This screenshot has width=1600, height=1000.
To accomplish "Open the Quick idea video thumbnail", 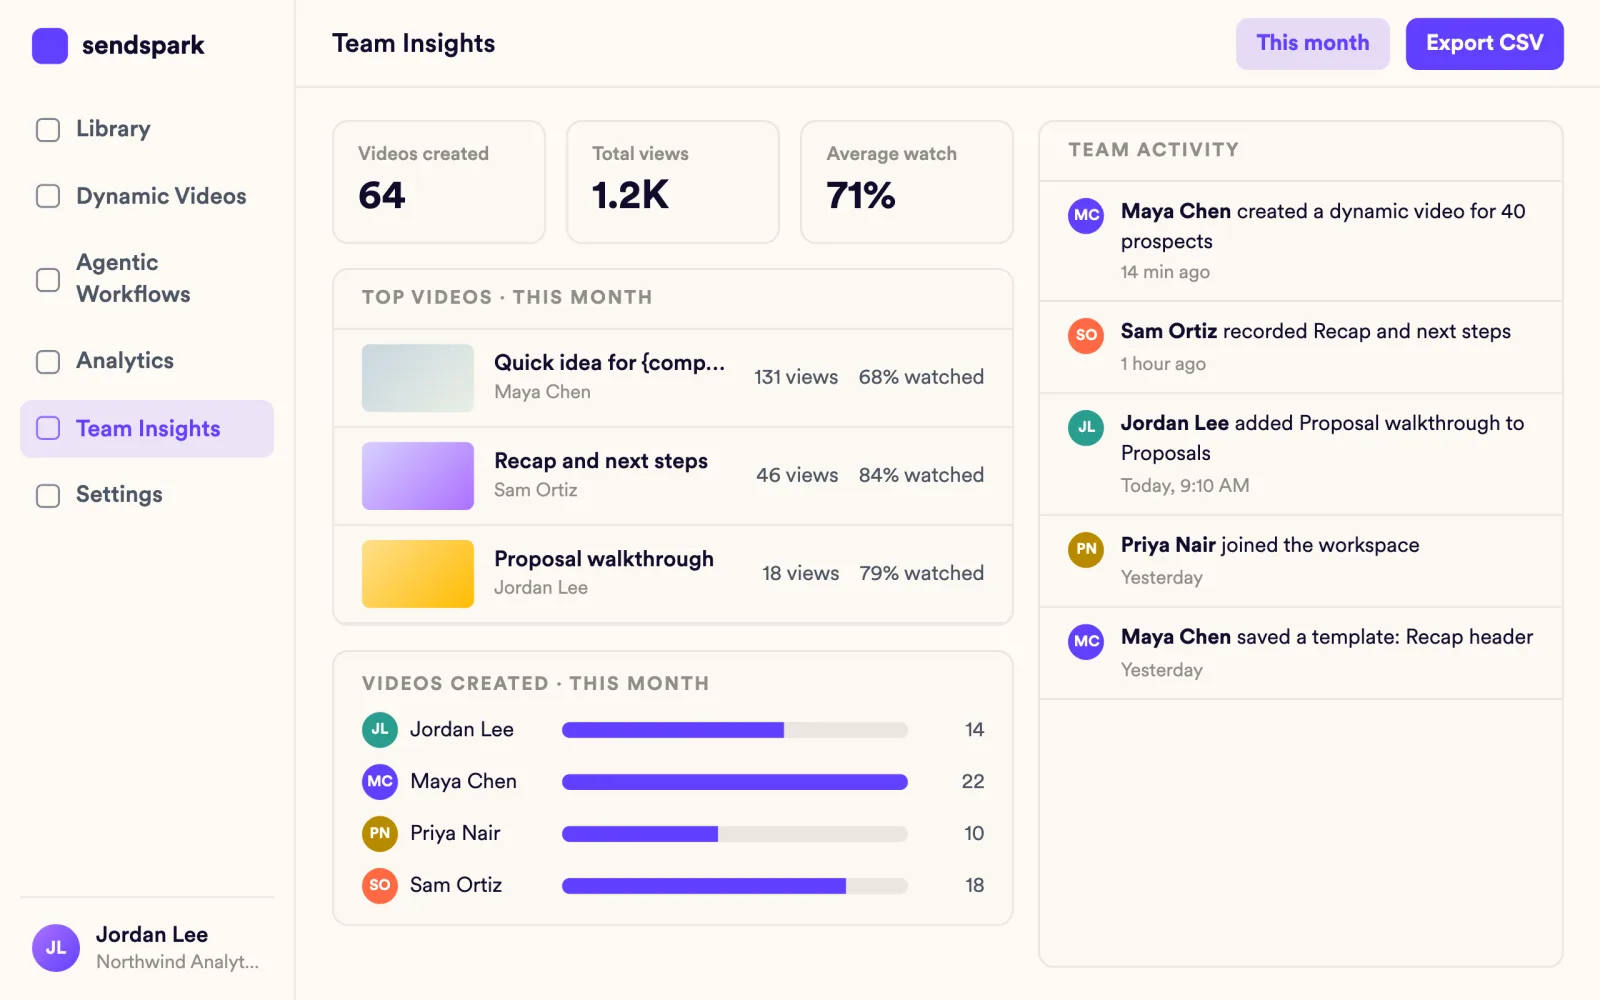I will 418,378.
